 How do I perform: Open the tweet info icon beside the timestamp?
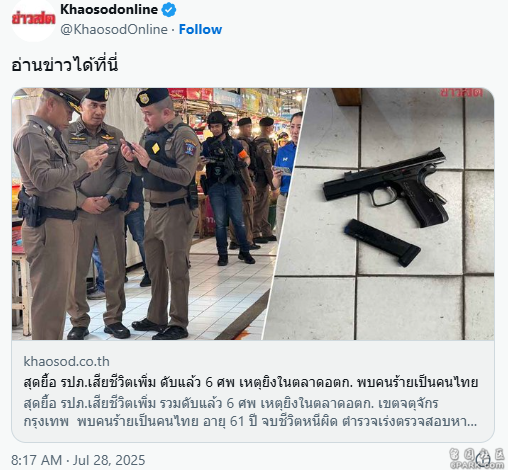click(484, 459)
